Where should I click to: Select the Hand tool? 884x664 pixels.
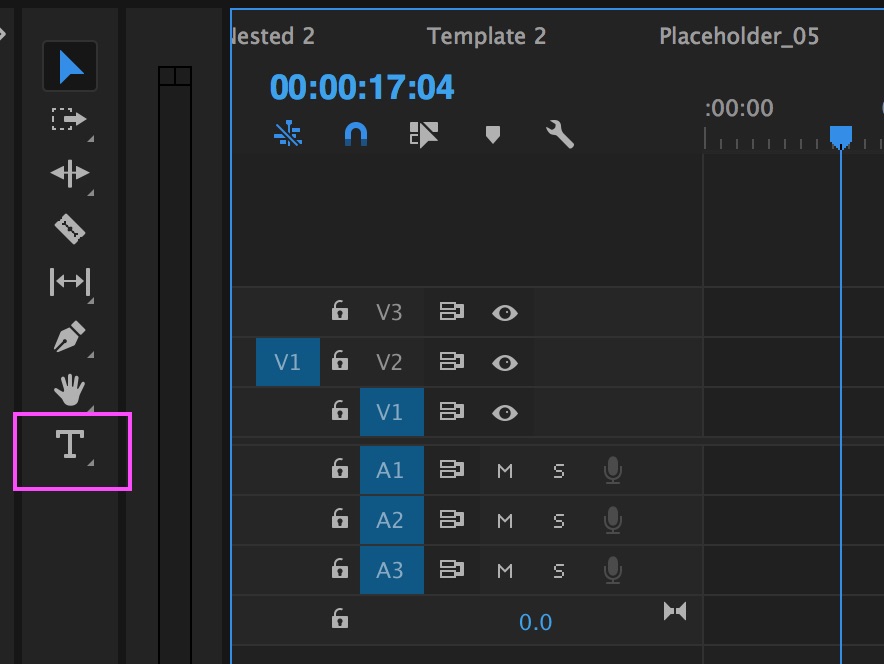click(68, 391)
